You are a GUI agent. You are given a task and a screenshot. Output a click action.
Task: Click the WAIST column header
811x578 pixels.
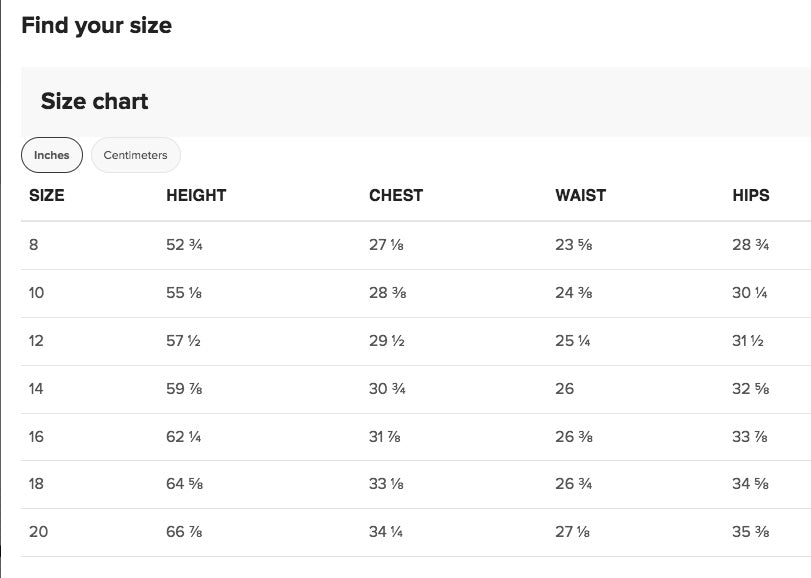pyautogui.click(x=582, y=195)
